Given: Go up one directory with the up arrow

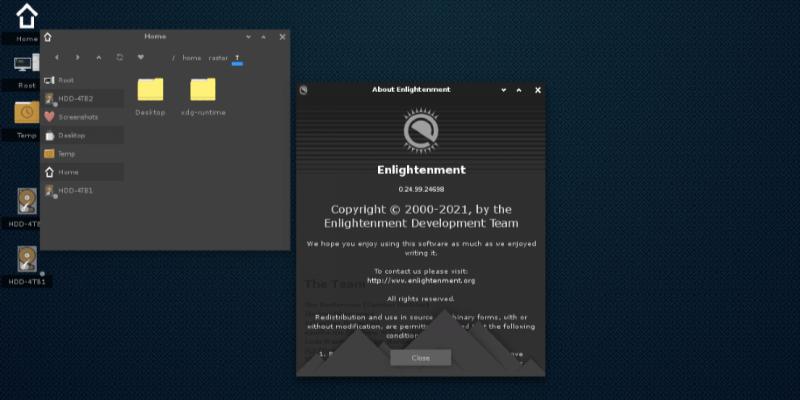Looking at the screenshot, I should click(98, 57).
